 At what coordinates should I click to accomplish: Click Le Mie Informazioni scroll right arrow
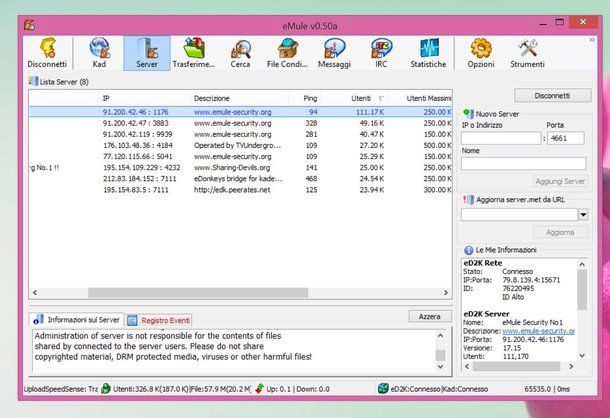tap(571, 366)
